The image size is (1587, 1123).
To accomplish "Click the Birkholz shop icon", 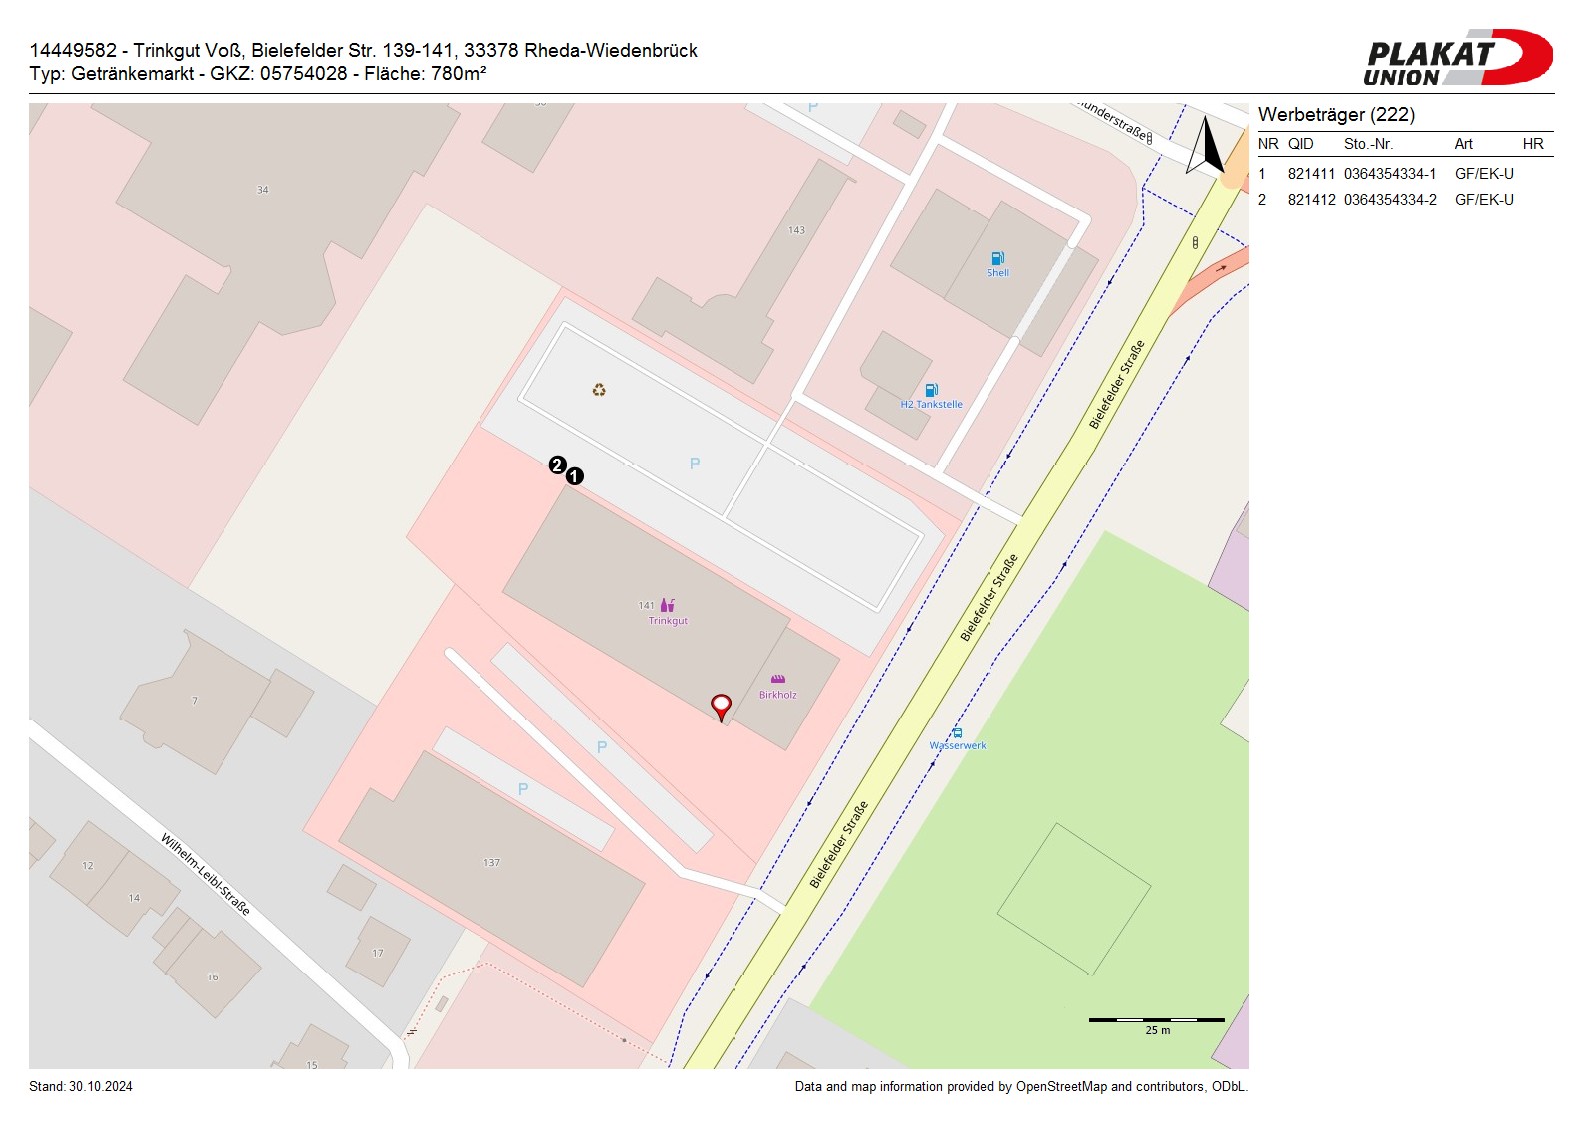I will pyautogui.click(x=778, y=680).
